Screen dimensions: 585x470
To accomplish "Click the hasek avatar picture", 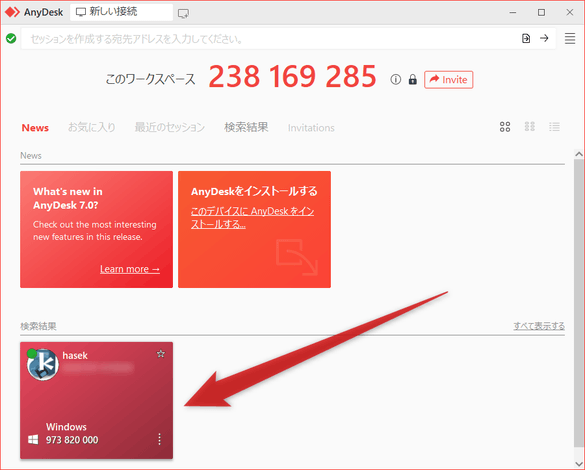I will tap(43, 364).
